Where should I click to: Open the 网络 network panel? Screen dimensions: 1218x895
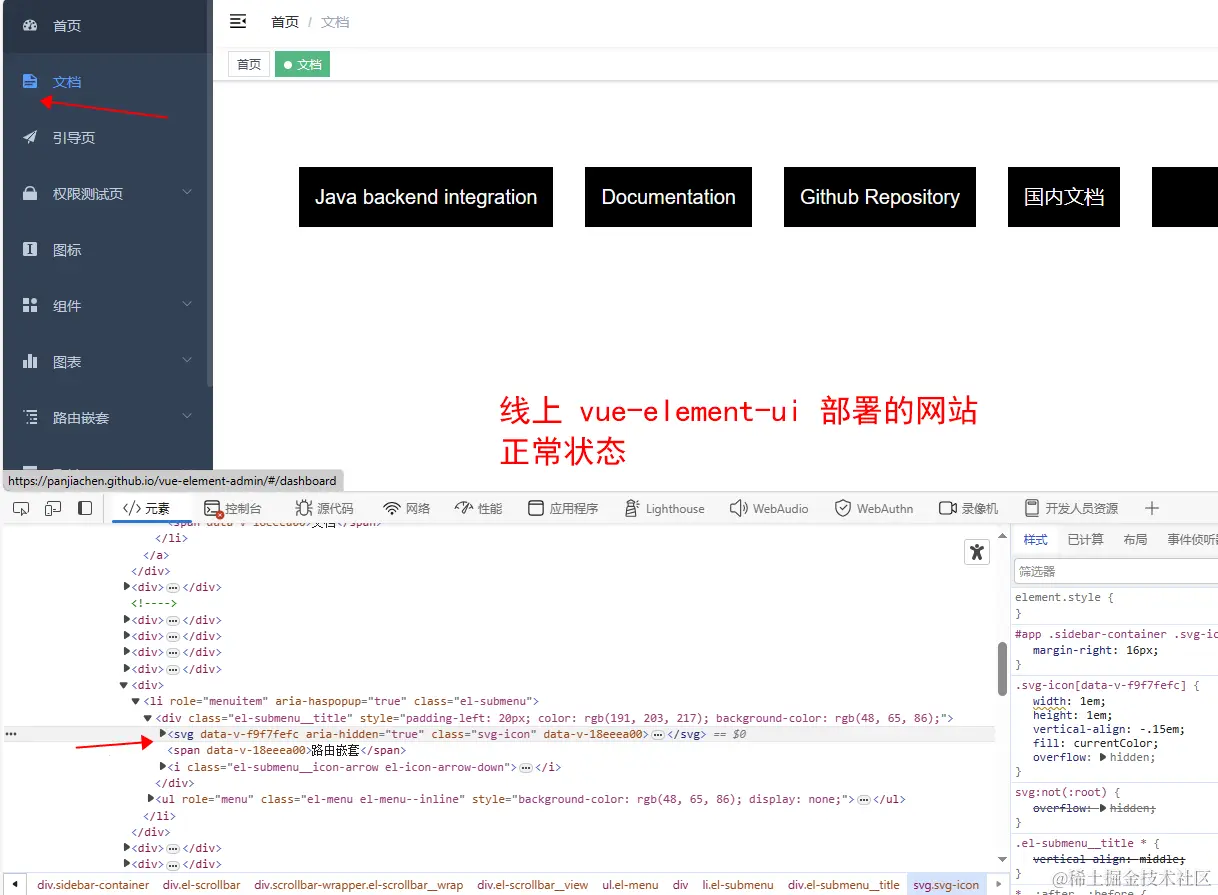click(x=407, y=509)
